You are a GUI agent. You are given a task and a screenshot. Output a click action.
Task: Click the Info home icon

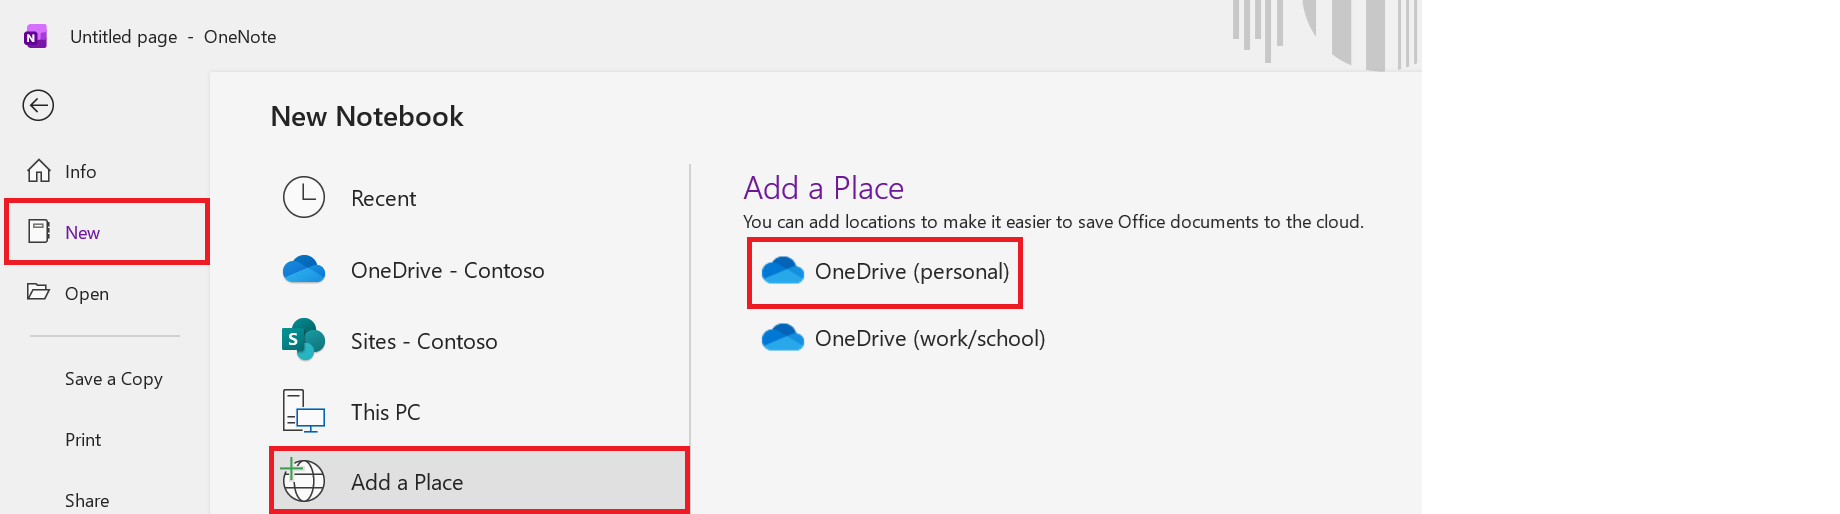click(39, 171)
